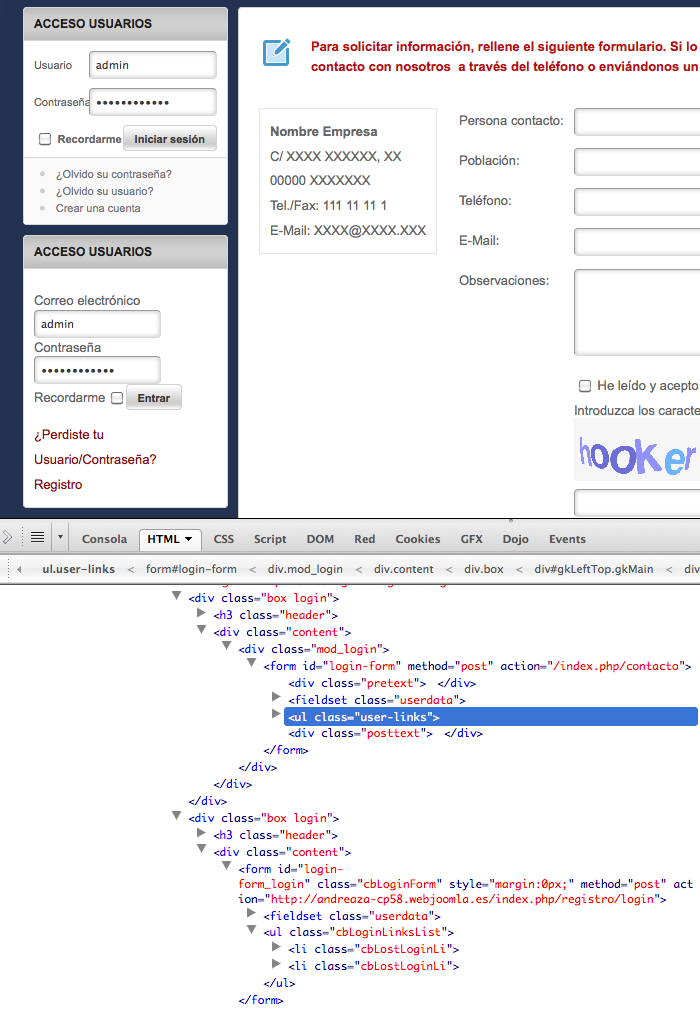Open the Cookies tab
This screenshot has width=700, height=1011.
click(418, 539)
